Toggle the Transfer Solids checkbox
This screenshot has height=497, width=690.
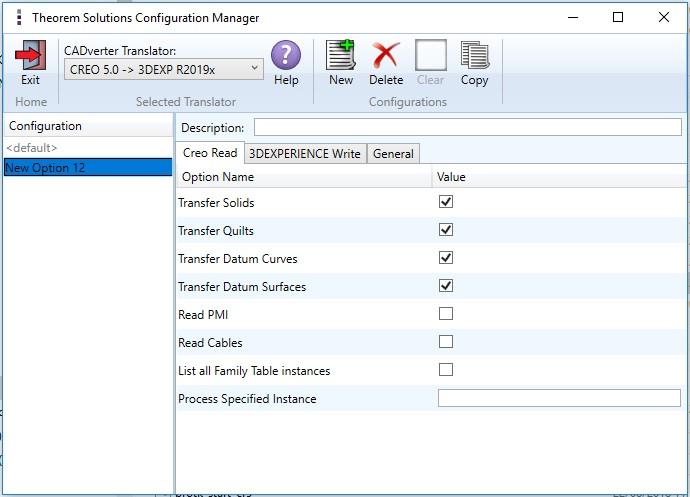tap(446, 202)
